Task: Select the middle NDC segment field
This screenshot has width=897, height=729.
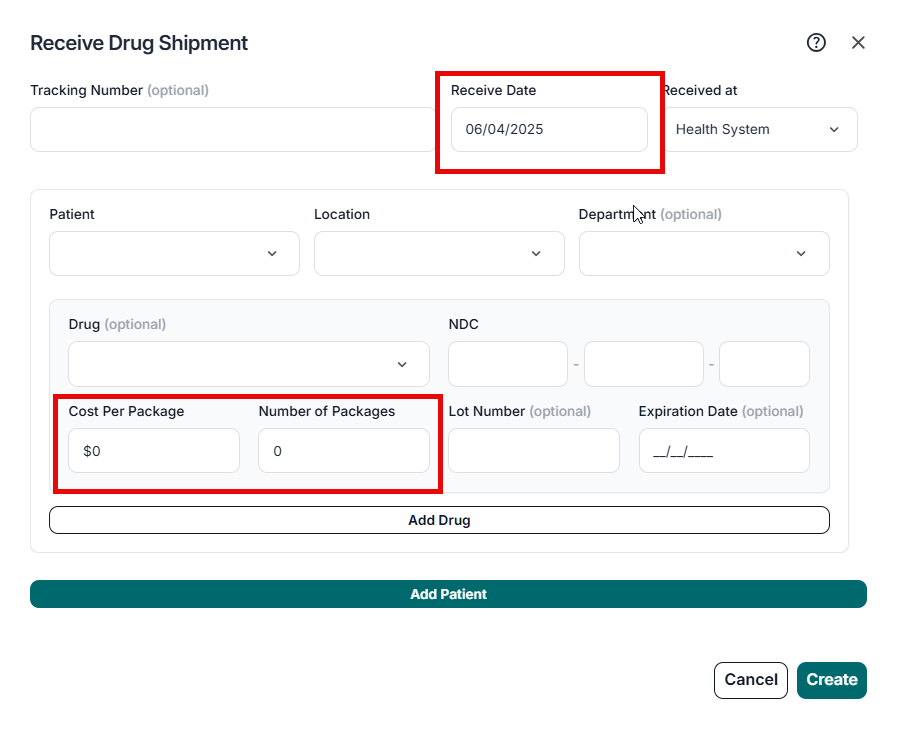Action: tap(643, 364)
